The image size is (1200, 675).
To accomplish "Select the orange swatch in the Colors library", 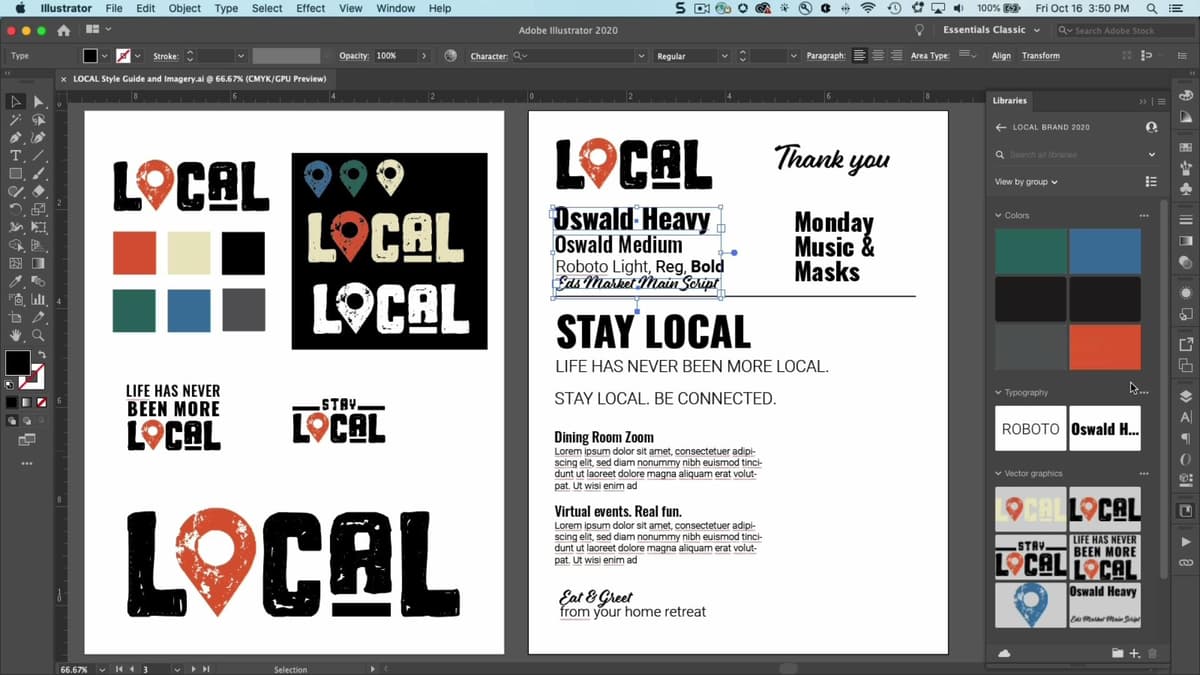I will [1105, 349].
